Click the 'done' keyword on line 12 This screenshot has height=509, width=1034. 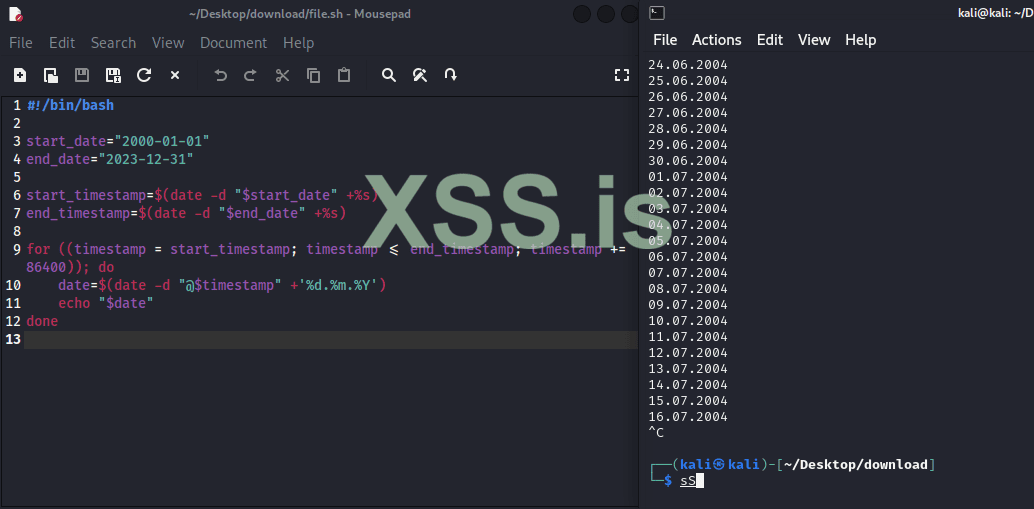click(42, 321)
